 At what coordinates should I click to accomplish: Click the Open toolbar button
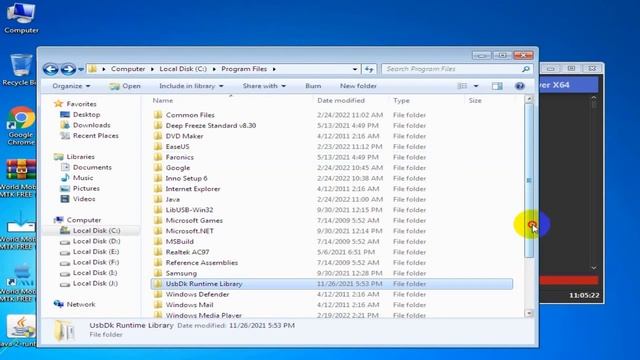125,86
